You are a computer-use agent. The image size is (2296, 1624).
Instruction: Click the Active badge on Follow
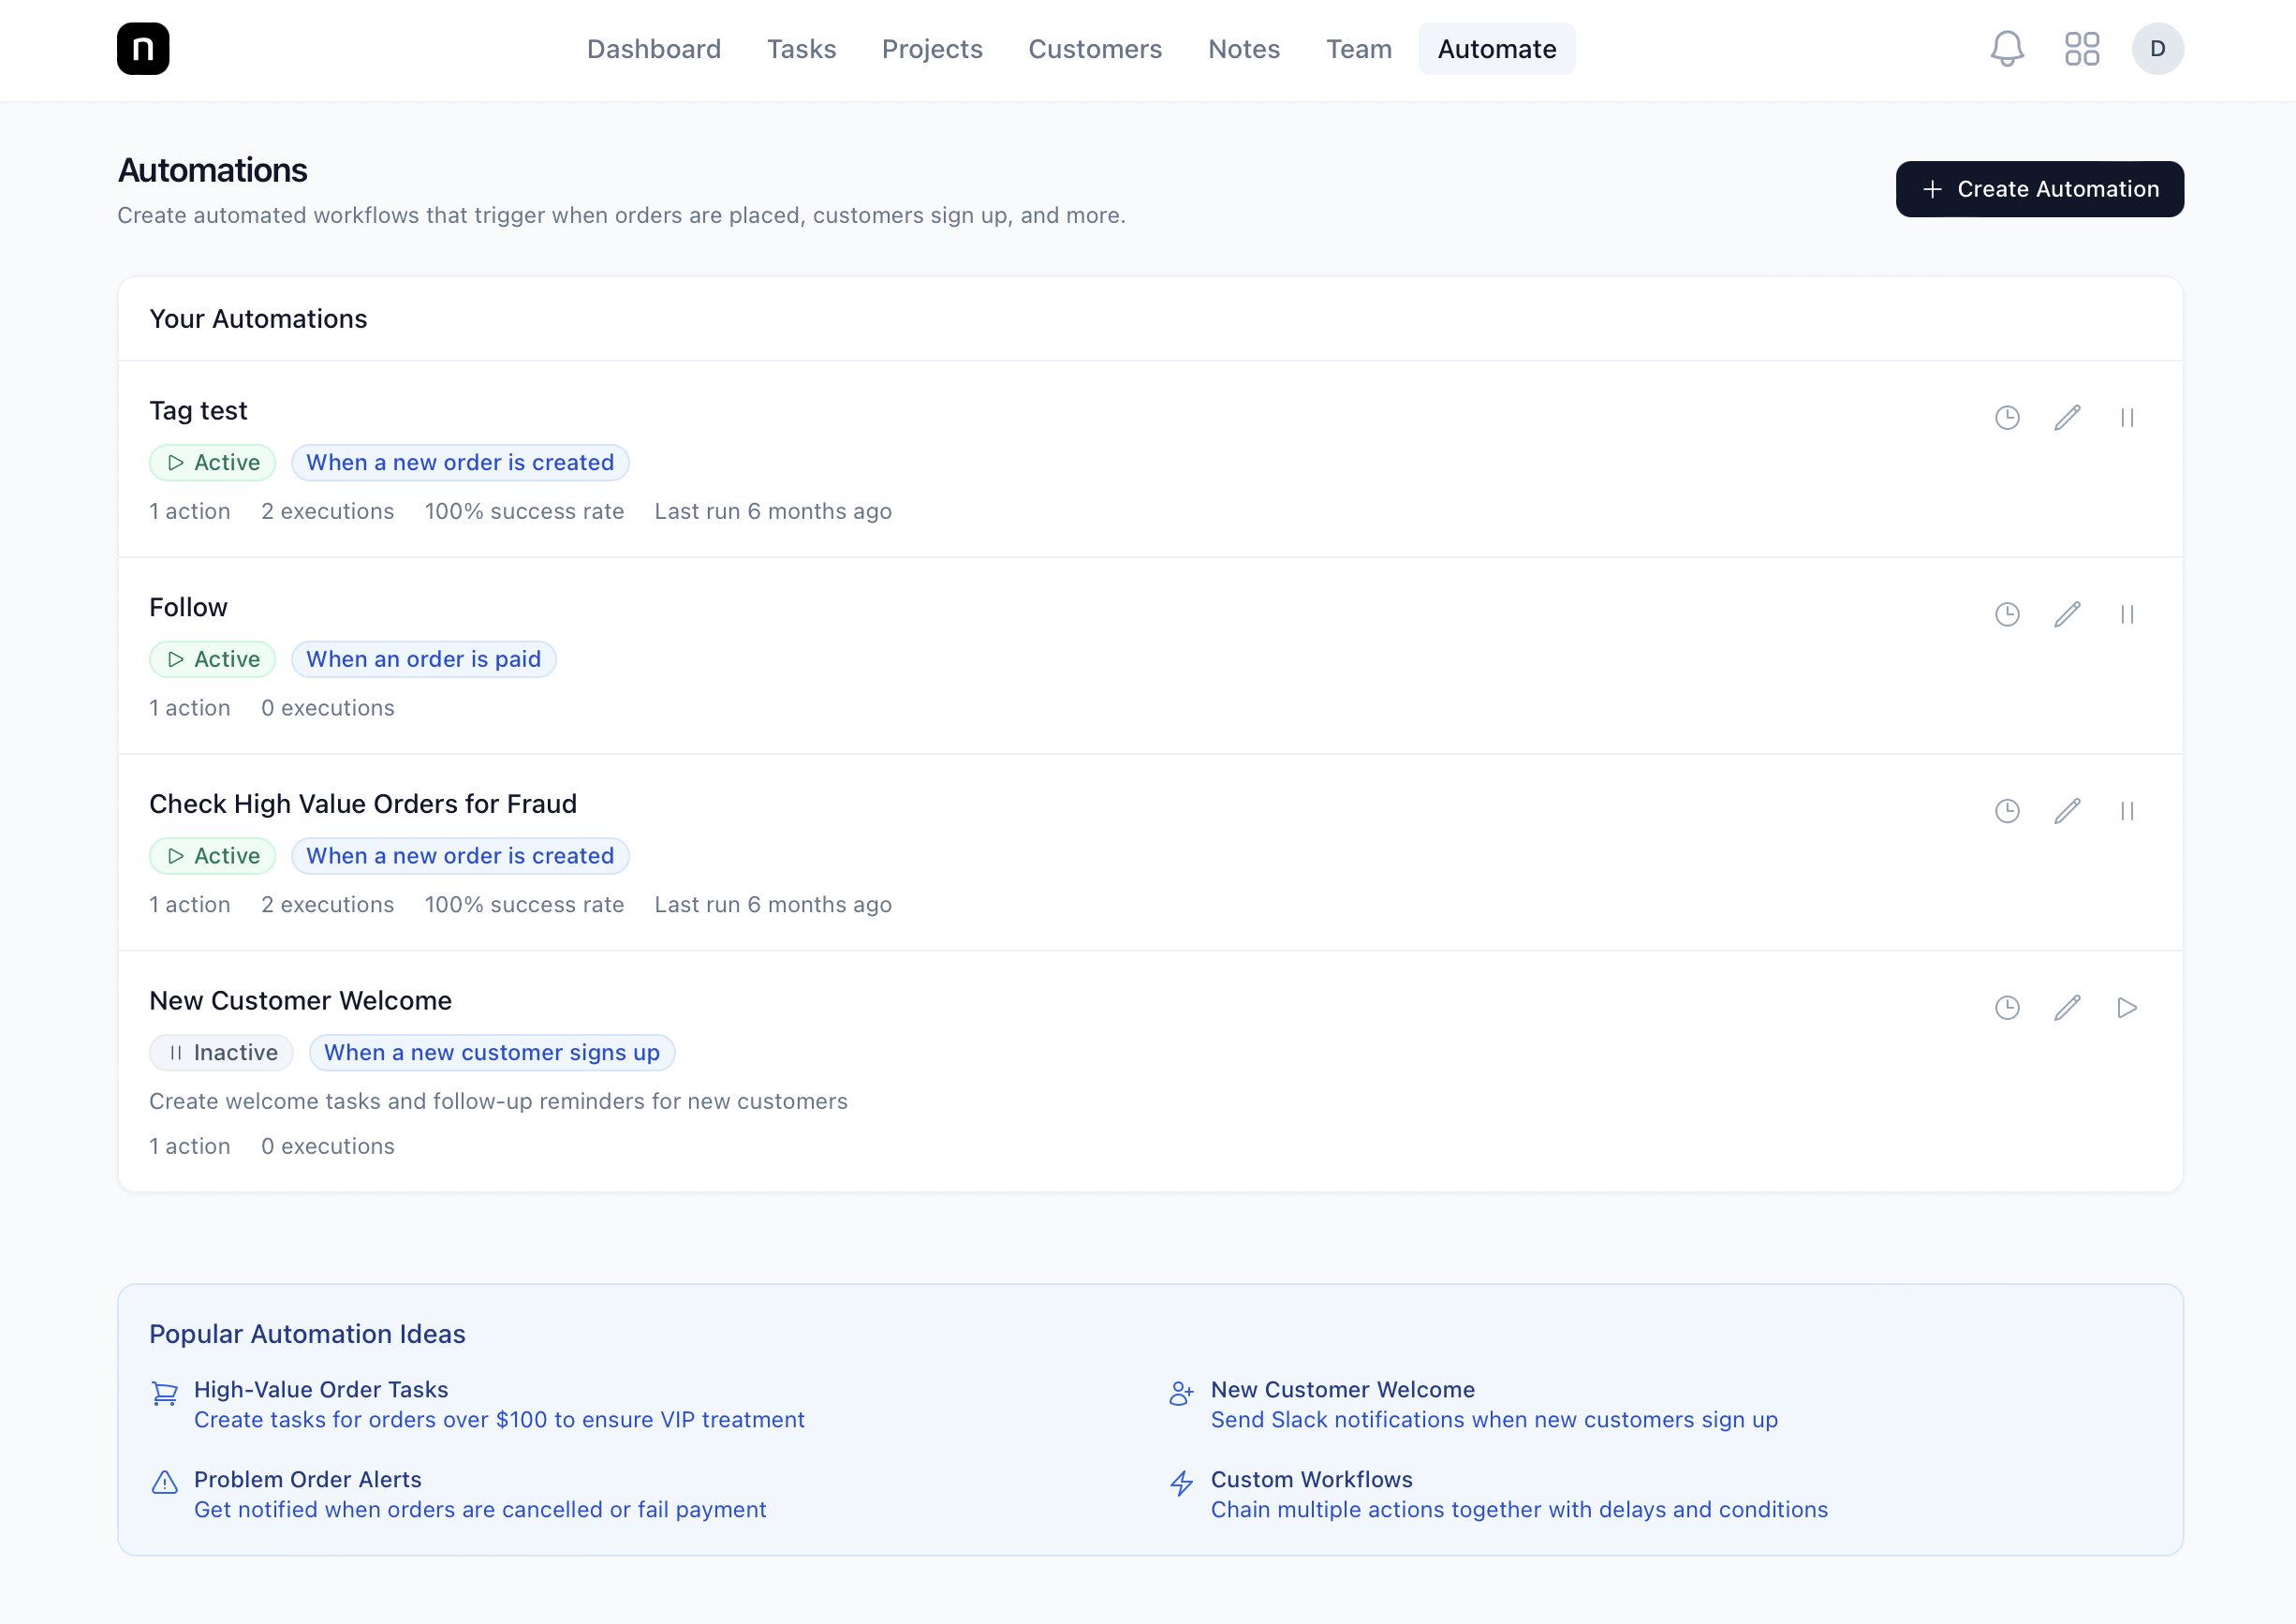(213, 660)
